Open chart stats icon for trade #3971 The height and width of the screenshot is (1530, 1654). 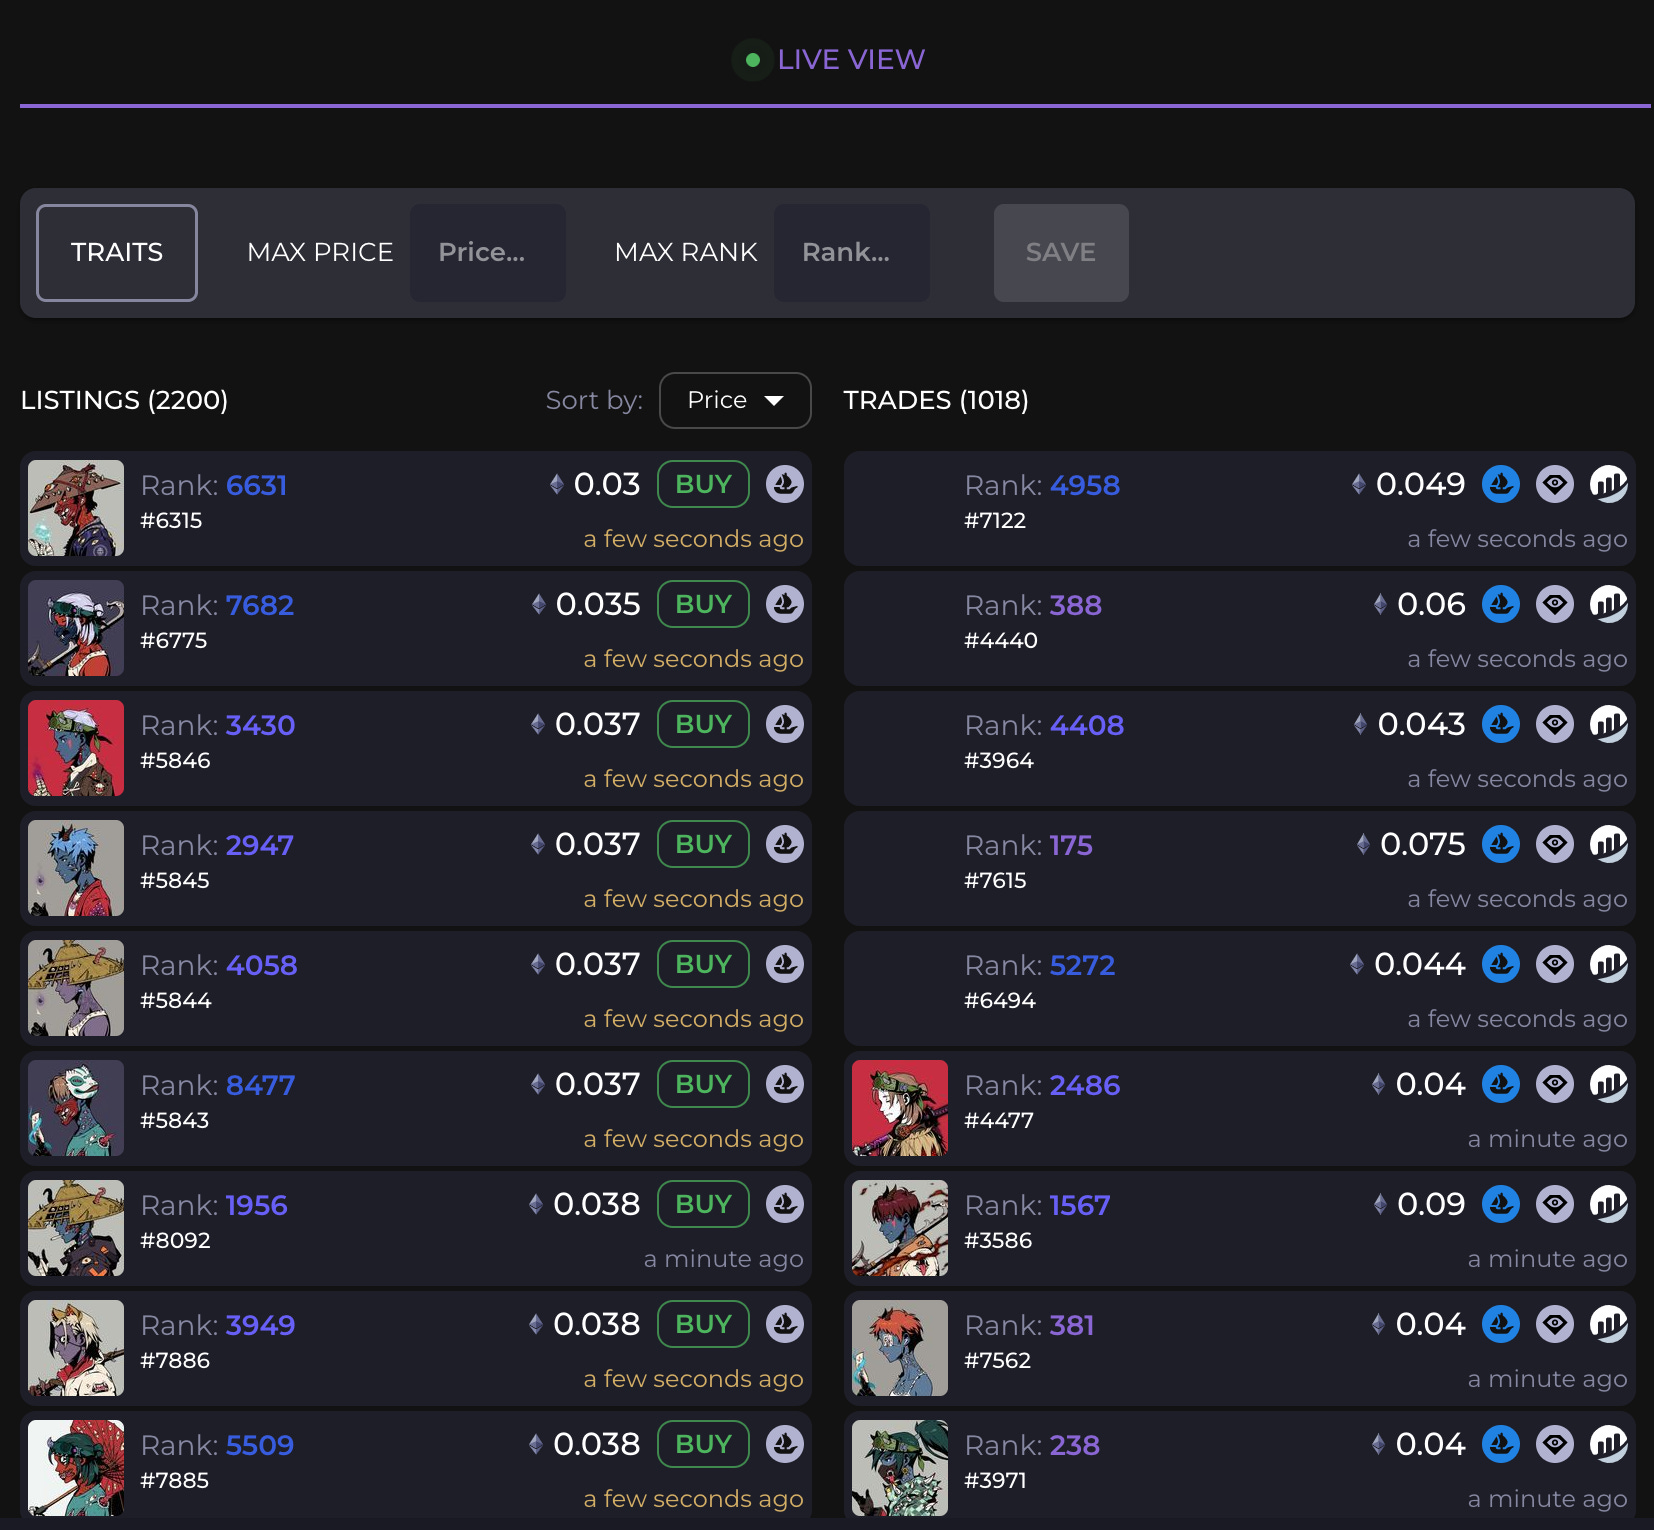[x=1609, y=1444]
